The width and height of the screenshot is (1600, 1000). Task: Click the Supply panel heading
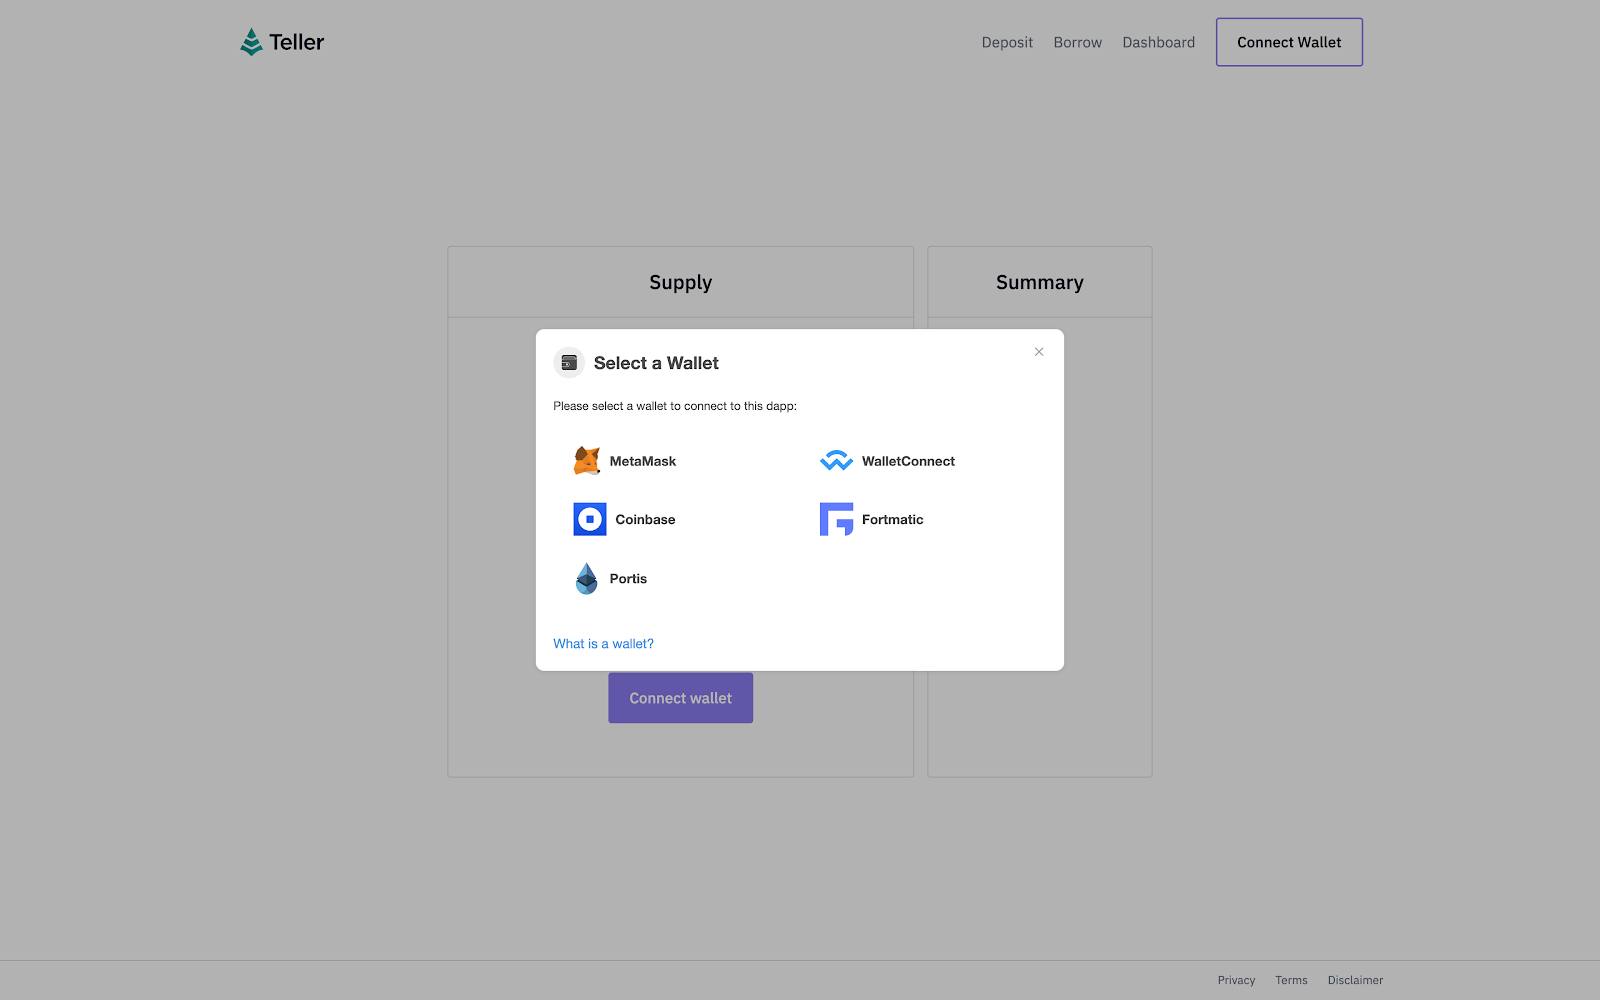[681, 283]
